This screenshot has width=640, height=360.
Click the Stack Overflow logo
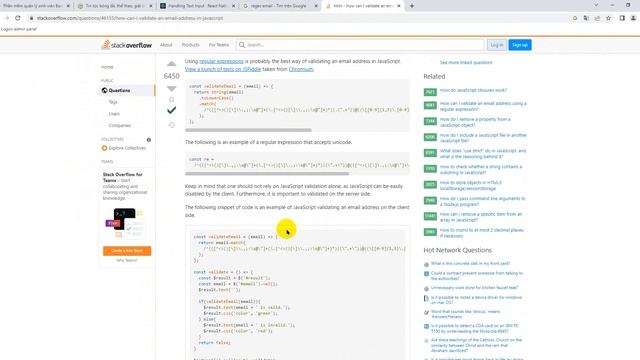pos(127,45)
